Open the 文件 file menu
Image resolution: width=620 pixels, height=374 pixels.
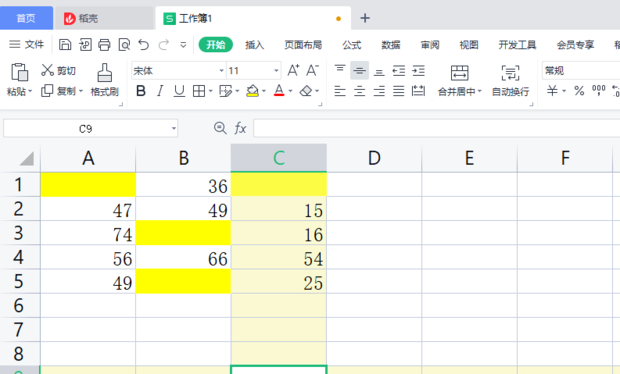(26, 45)
